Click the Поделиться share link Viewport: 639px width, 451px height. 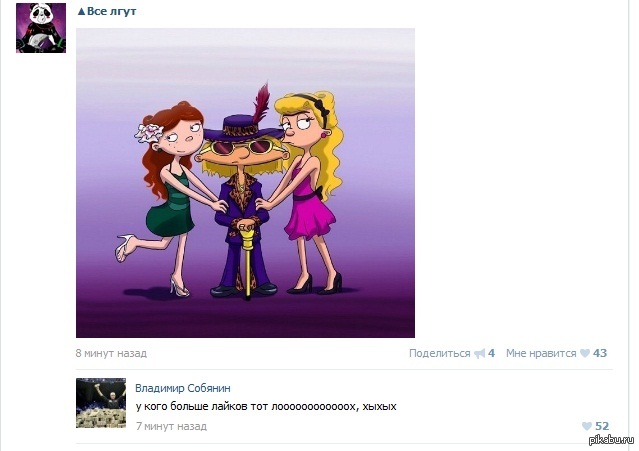(439, 353)
